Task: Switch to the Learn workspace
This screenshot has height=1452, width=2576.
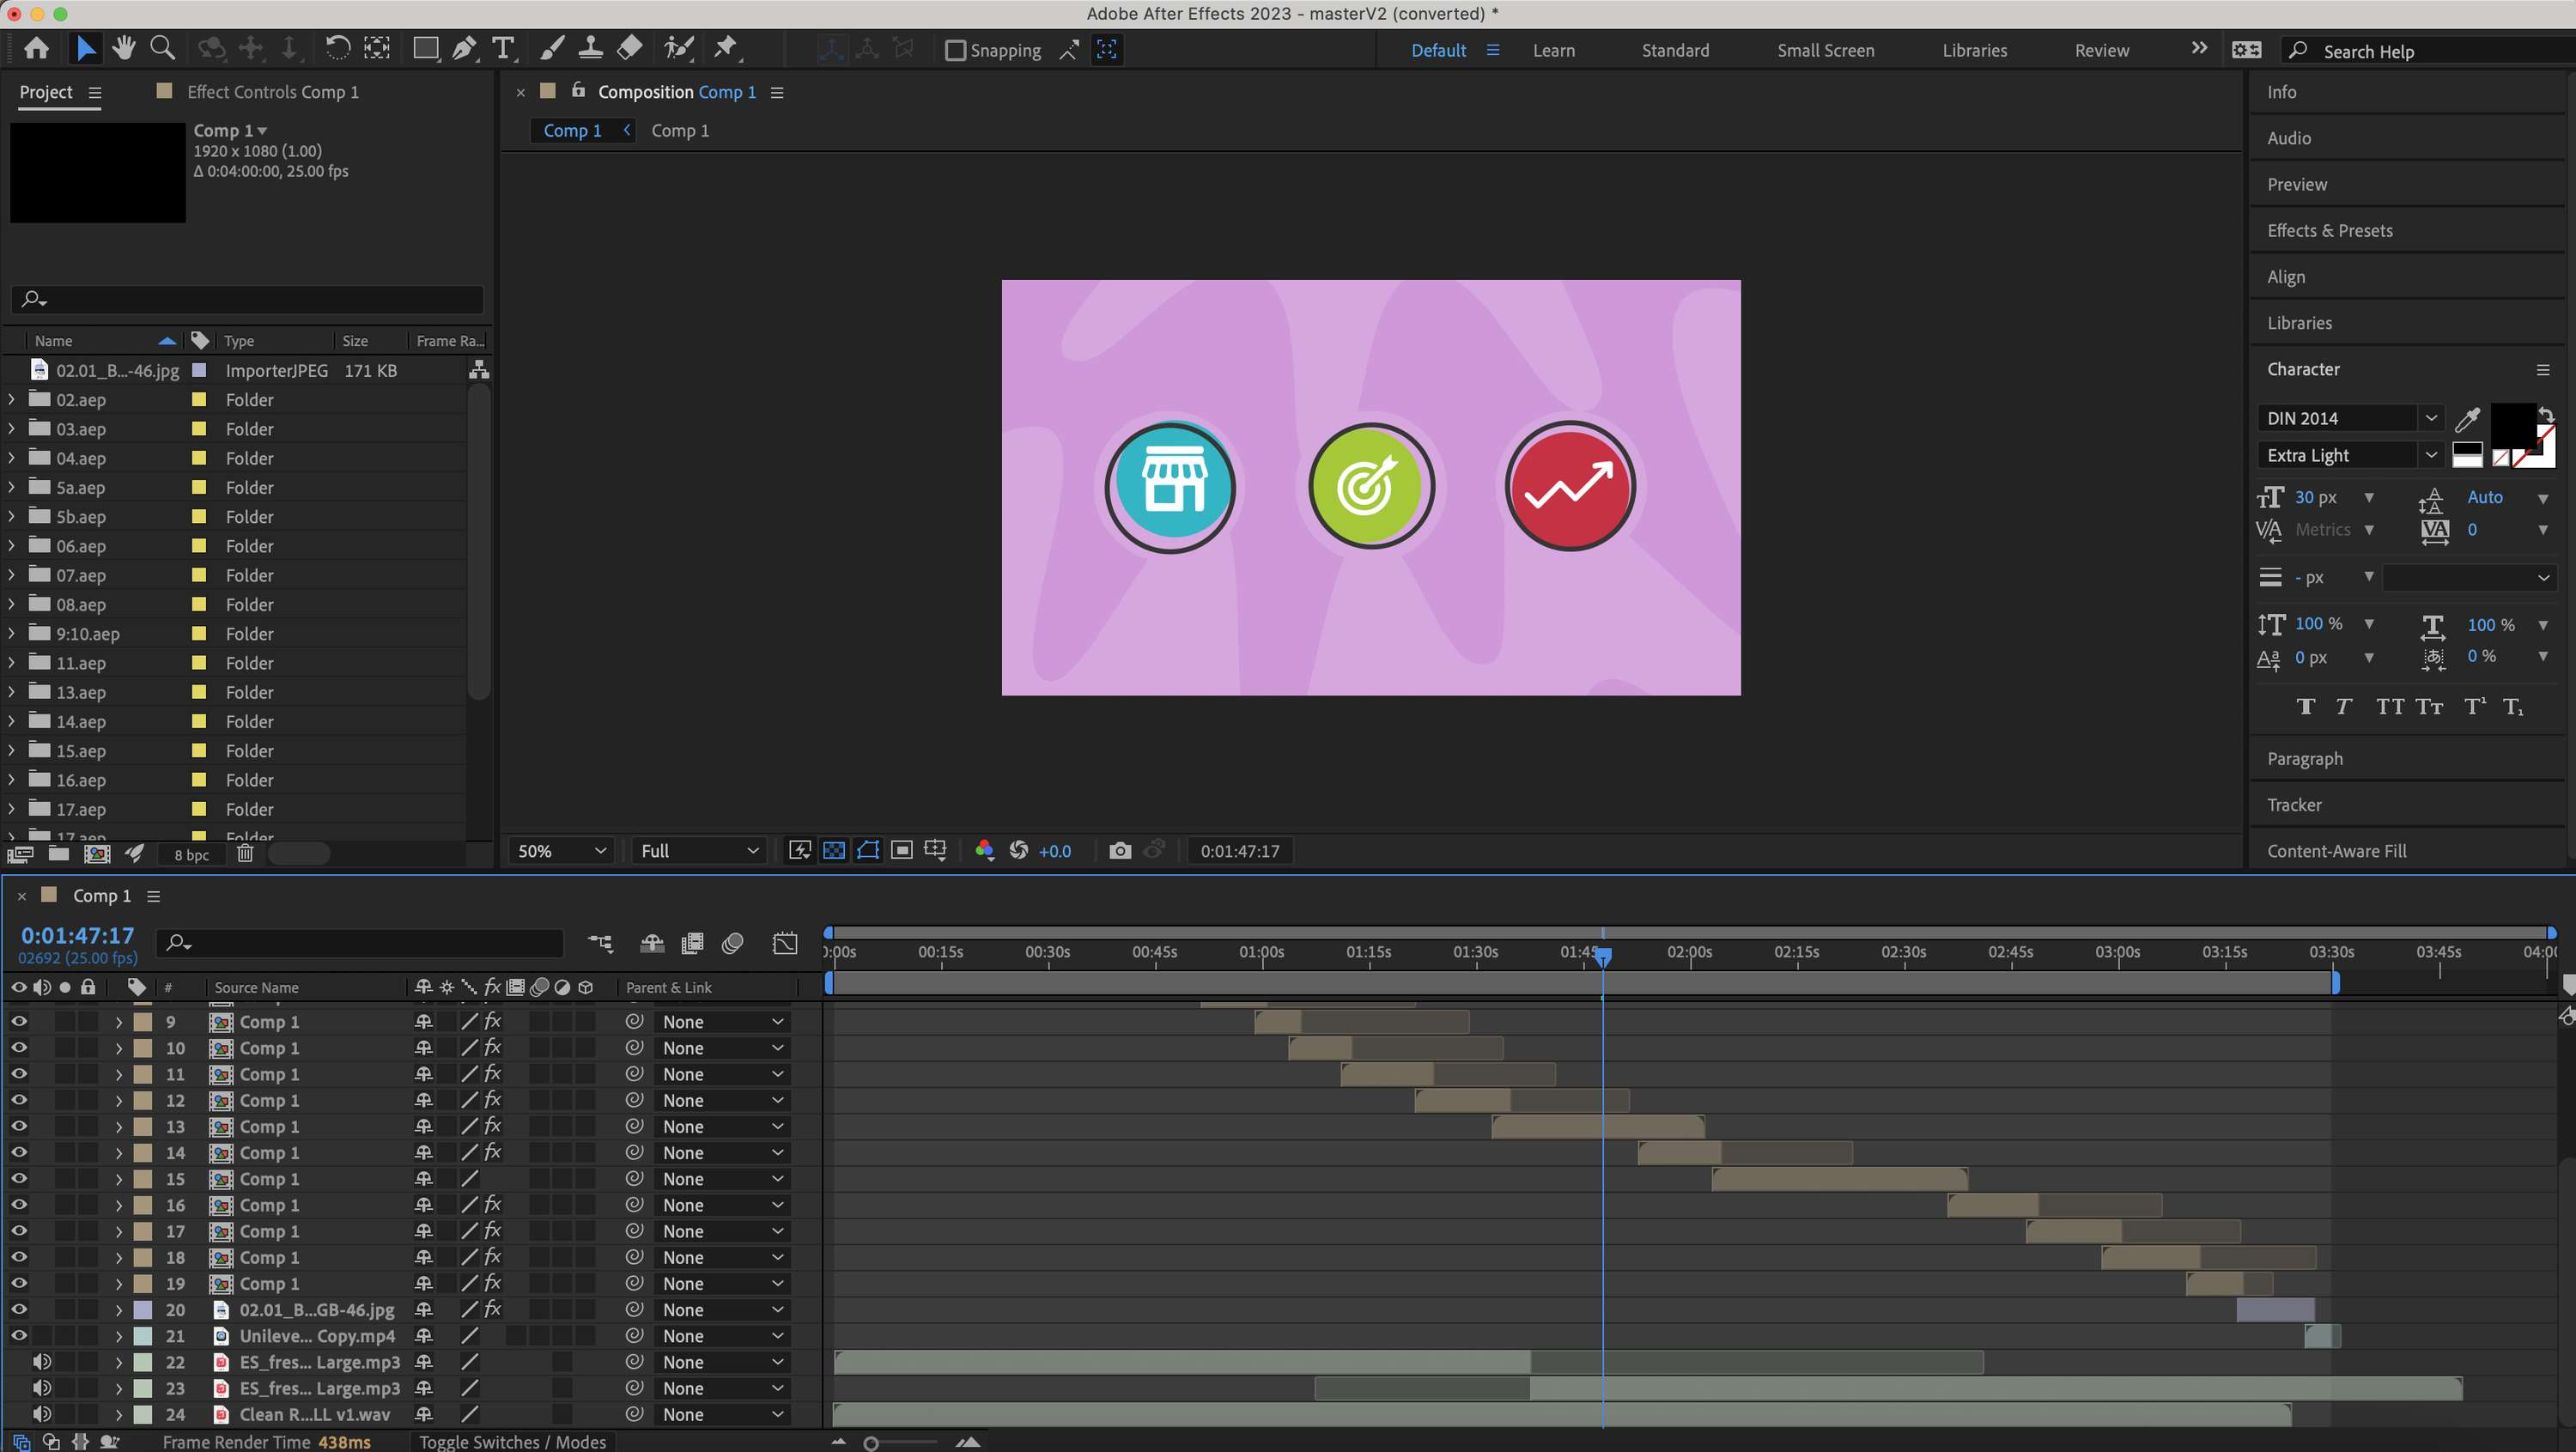Action: tap(1554, 50)
